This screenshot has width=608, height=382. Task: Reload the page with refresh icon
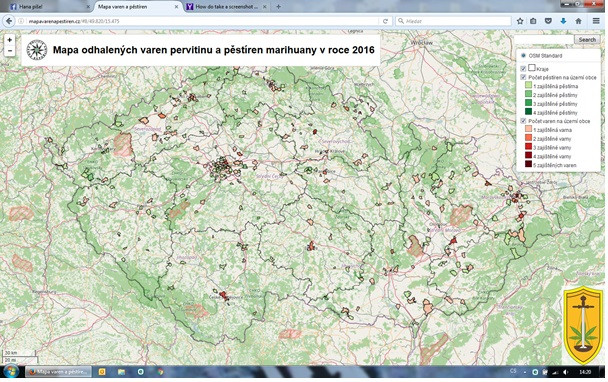(385, 21)
